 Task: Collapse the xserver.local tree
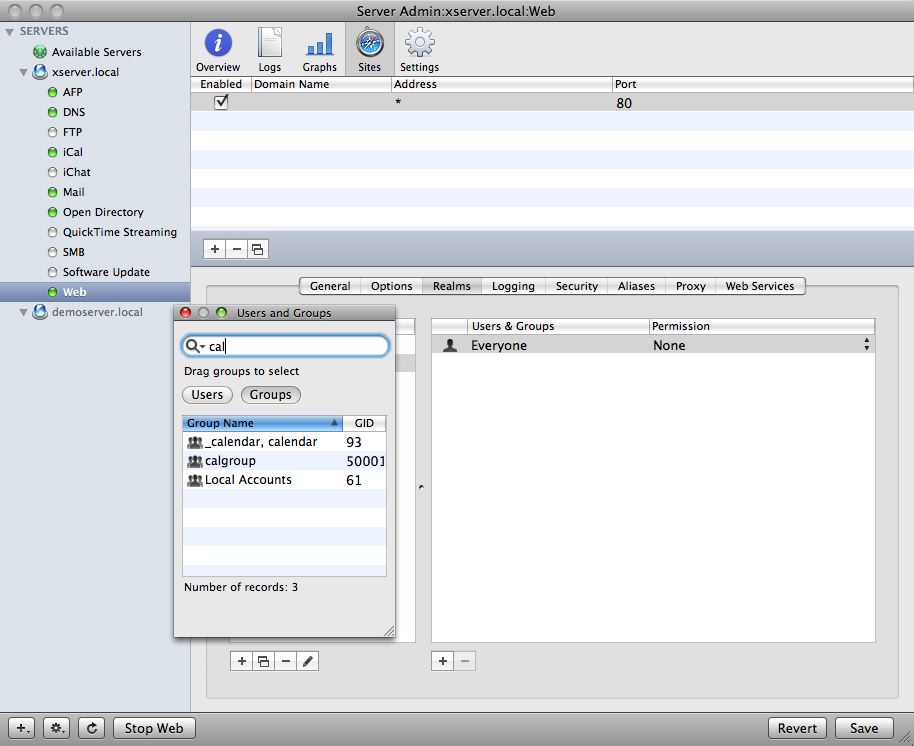pyautogui.click(x=23, y=72)
